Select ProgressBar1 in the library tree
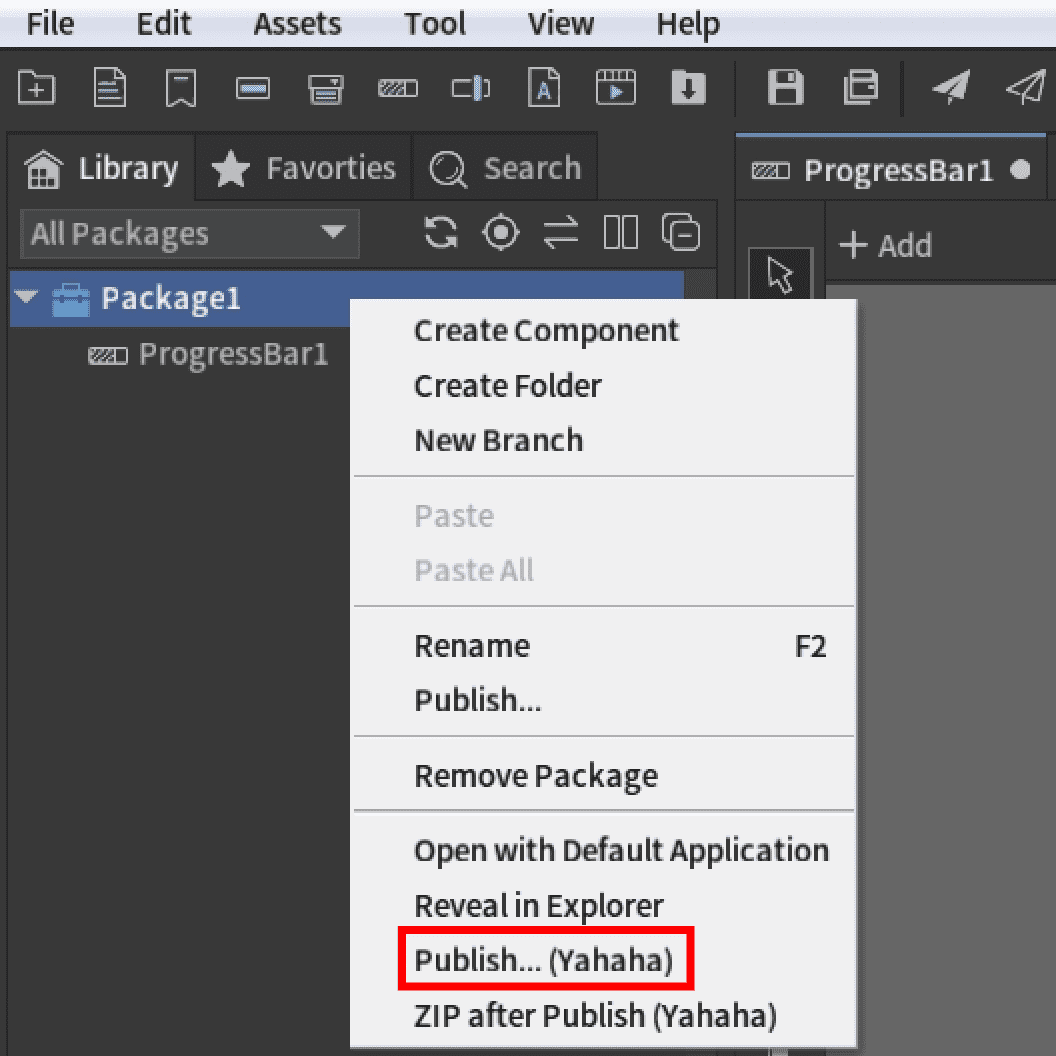 232,354
